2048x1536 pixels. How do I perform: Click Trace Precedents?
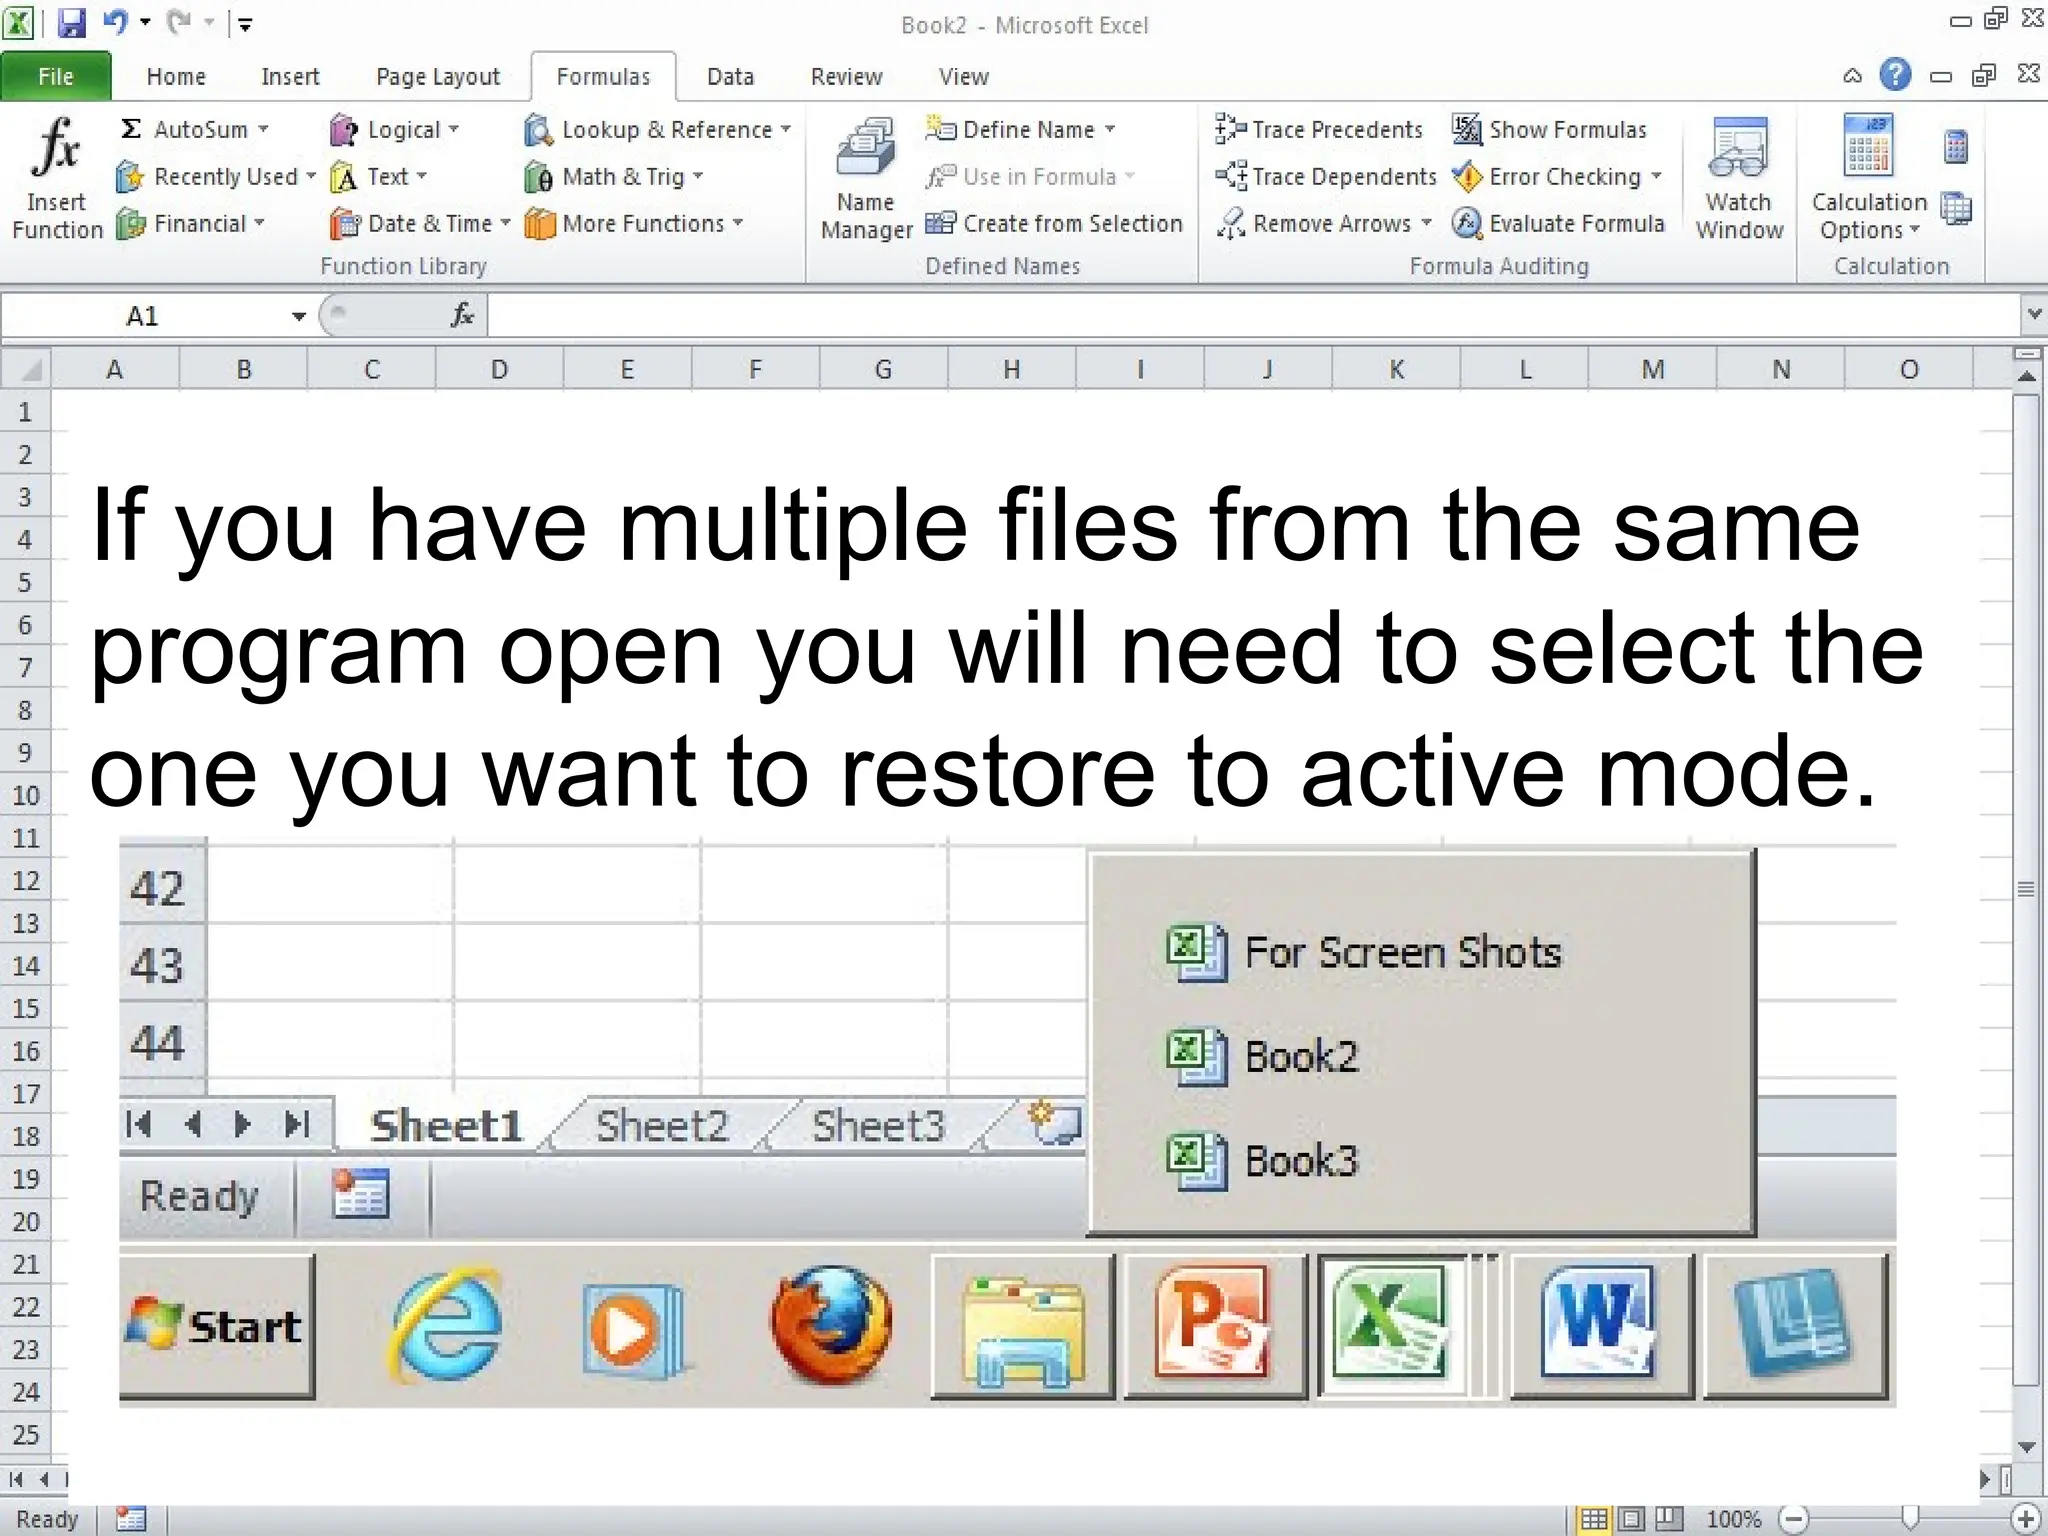click(1319, 130)
